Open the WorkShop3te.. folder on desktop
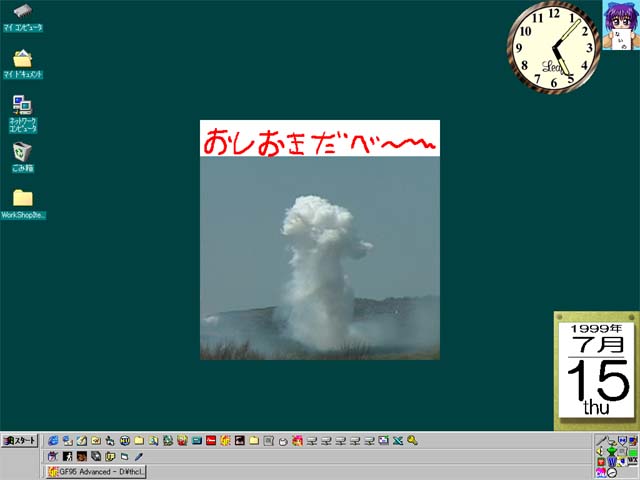This screenshot has height=480, width=640. click(22, 198)
